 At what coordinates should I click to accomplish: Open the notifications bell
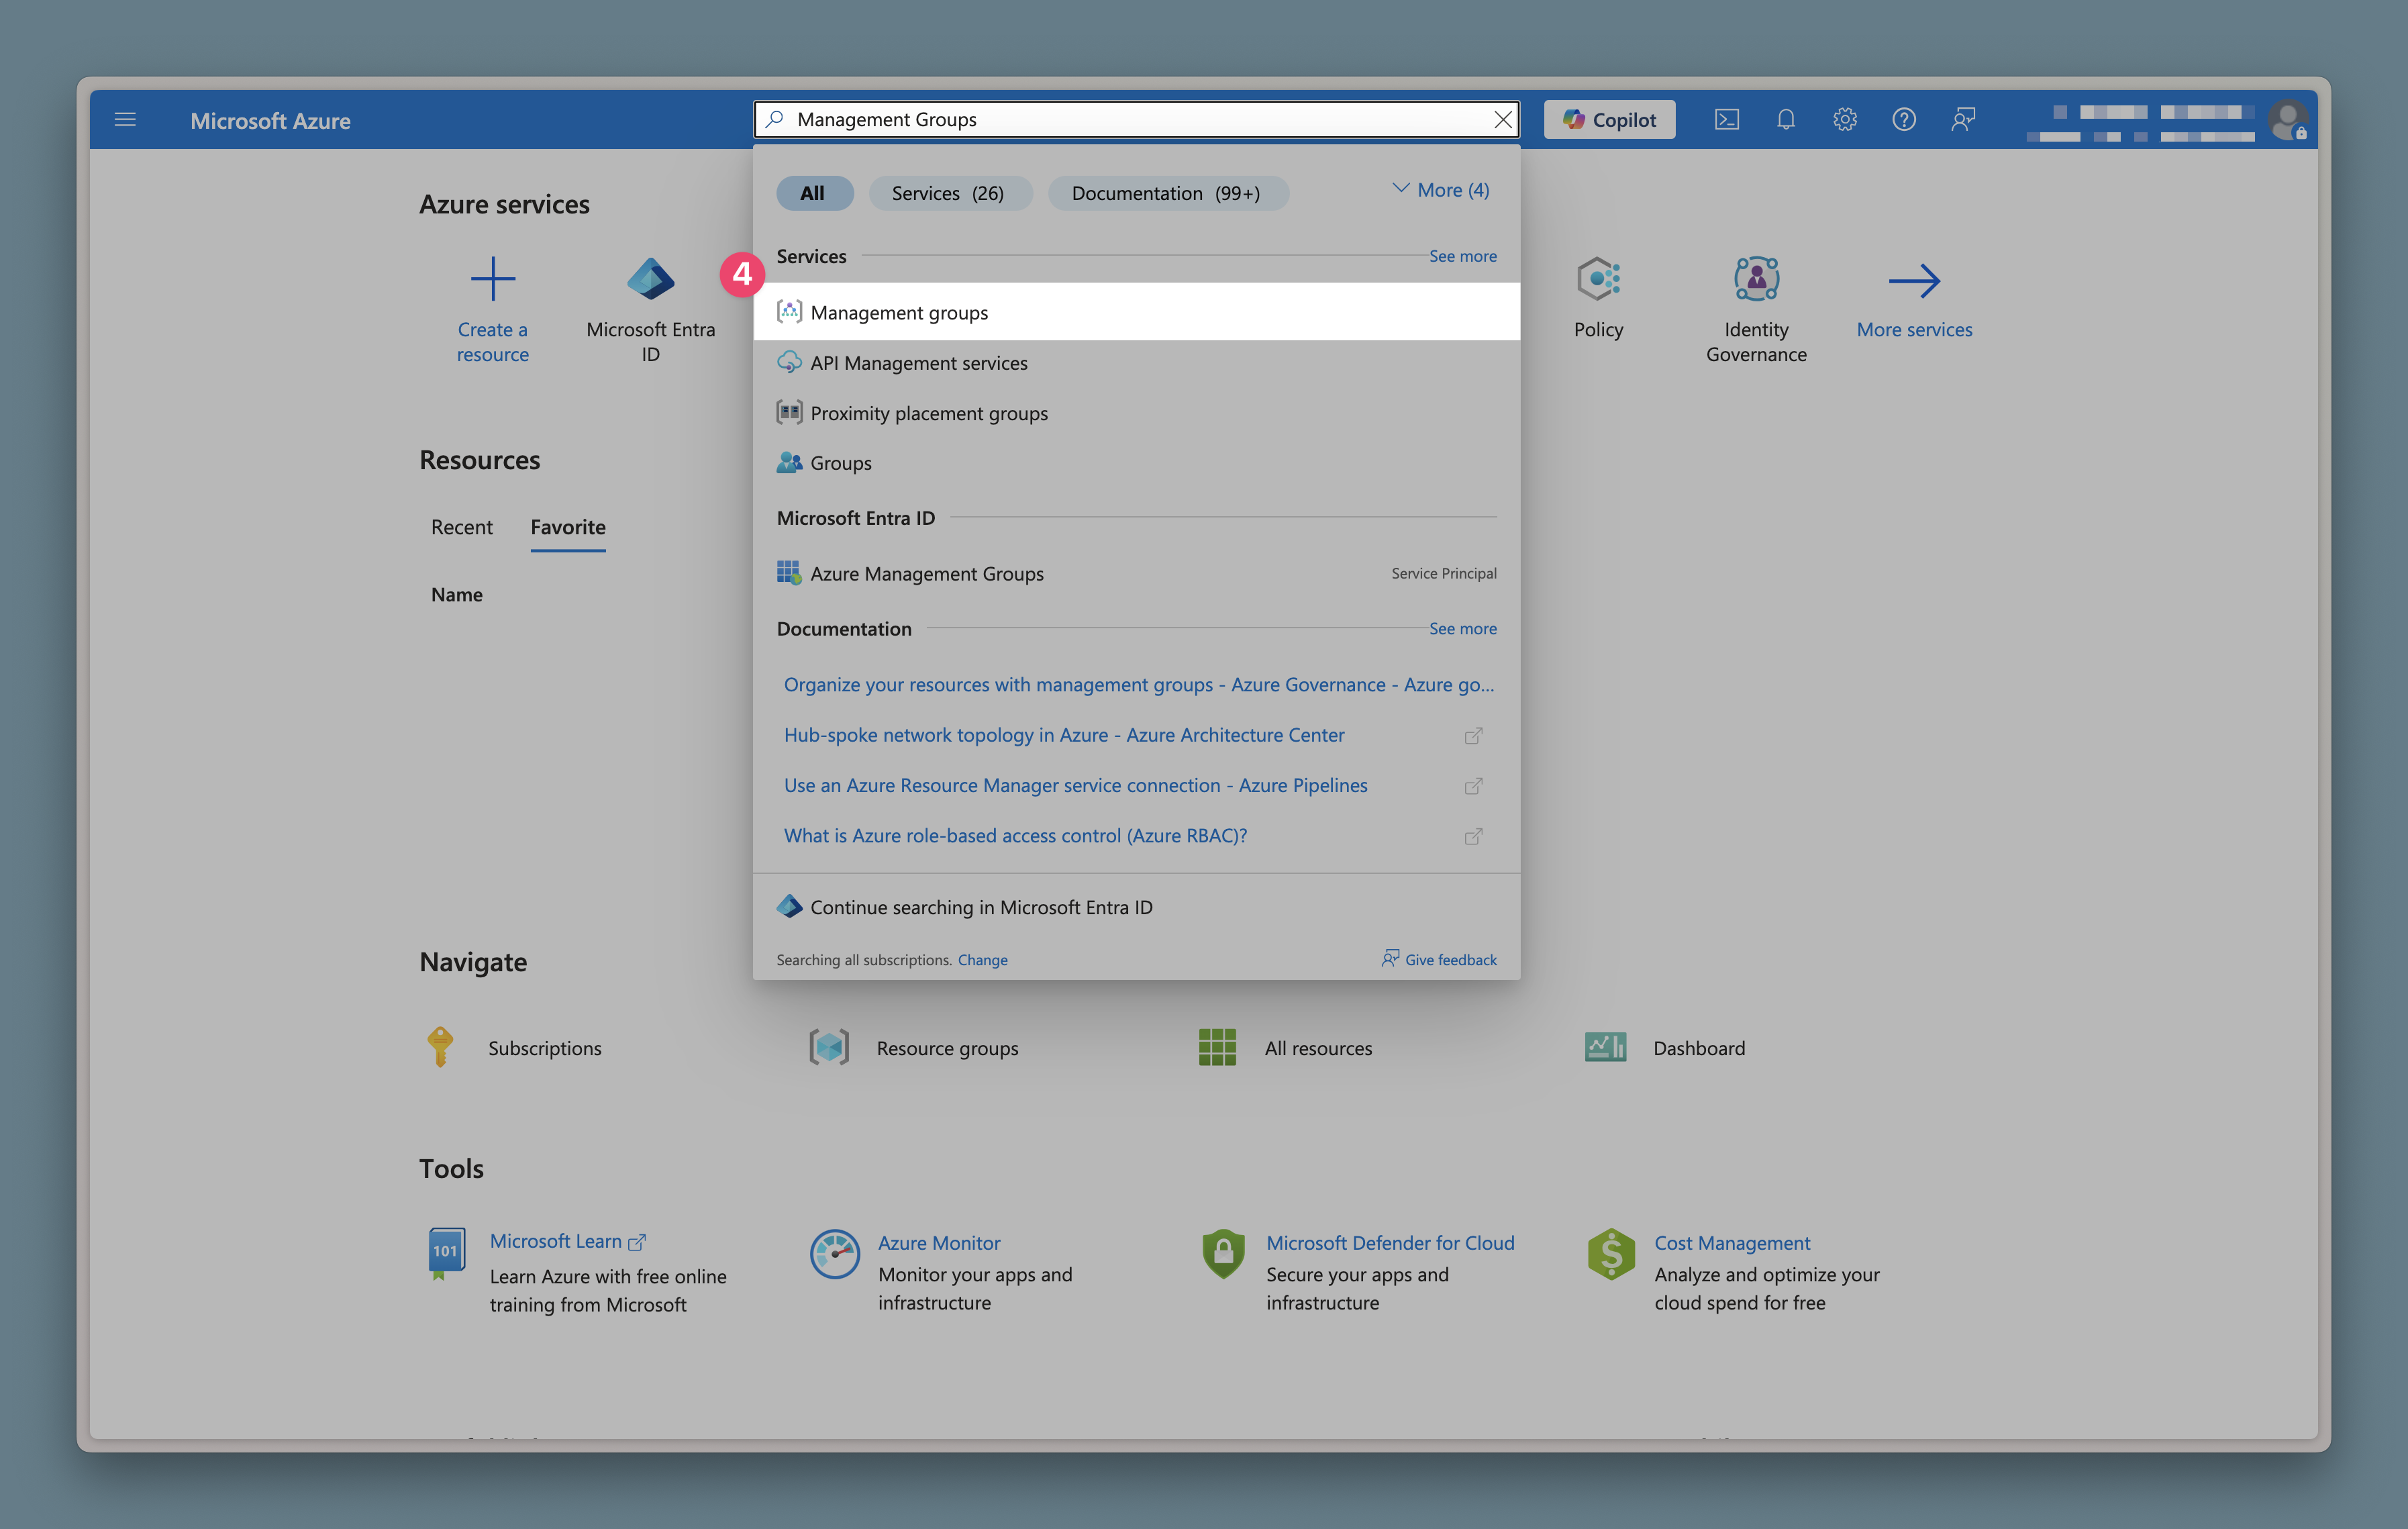[1785, 120]
